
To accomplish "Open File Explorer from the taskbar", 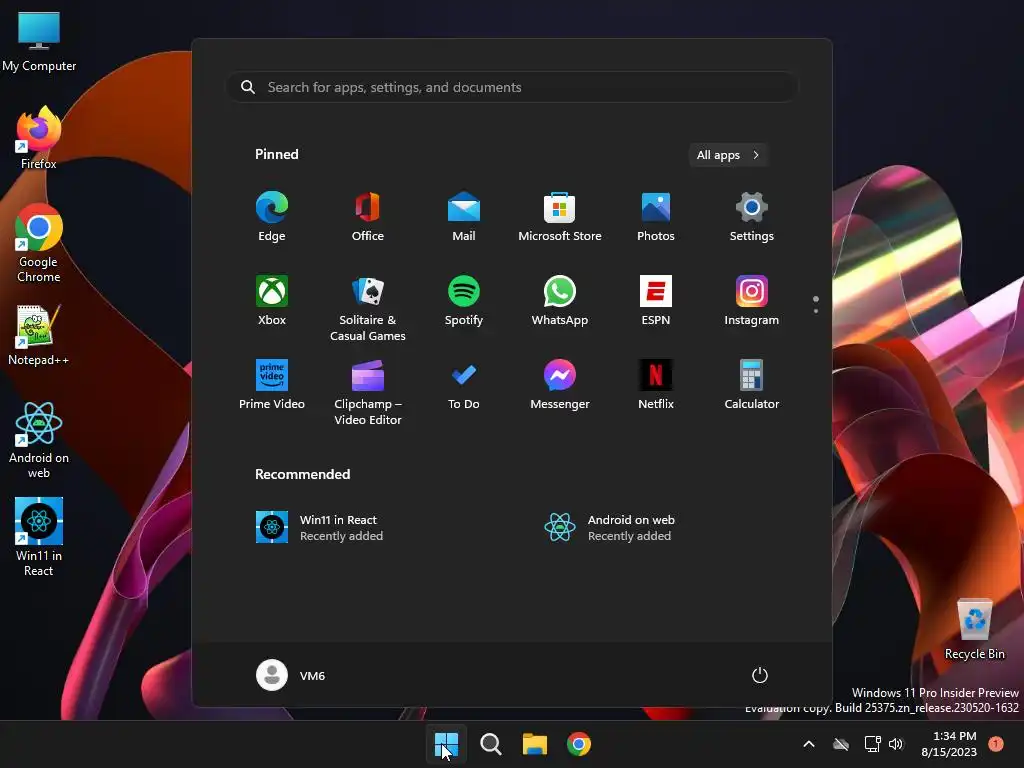I will (535, 744).
